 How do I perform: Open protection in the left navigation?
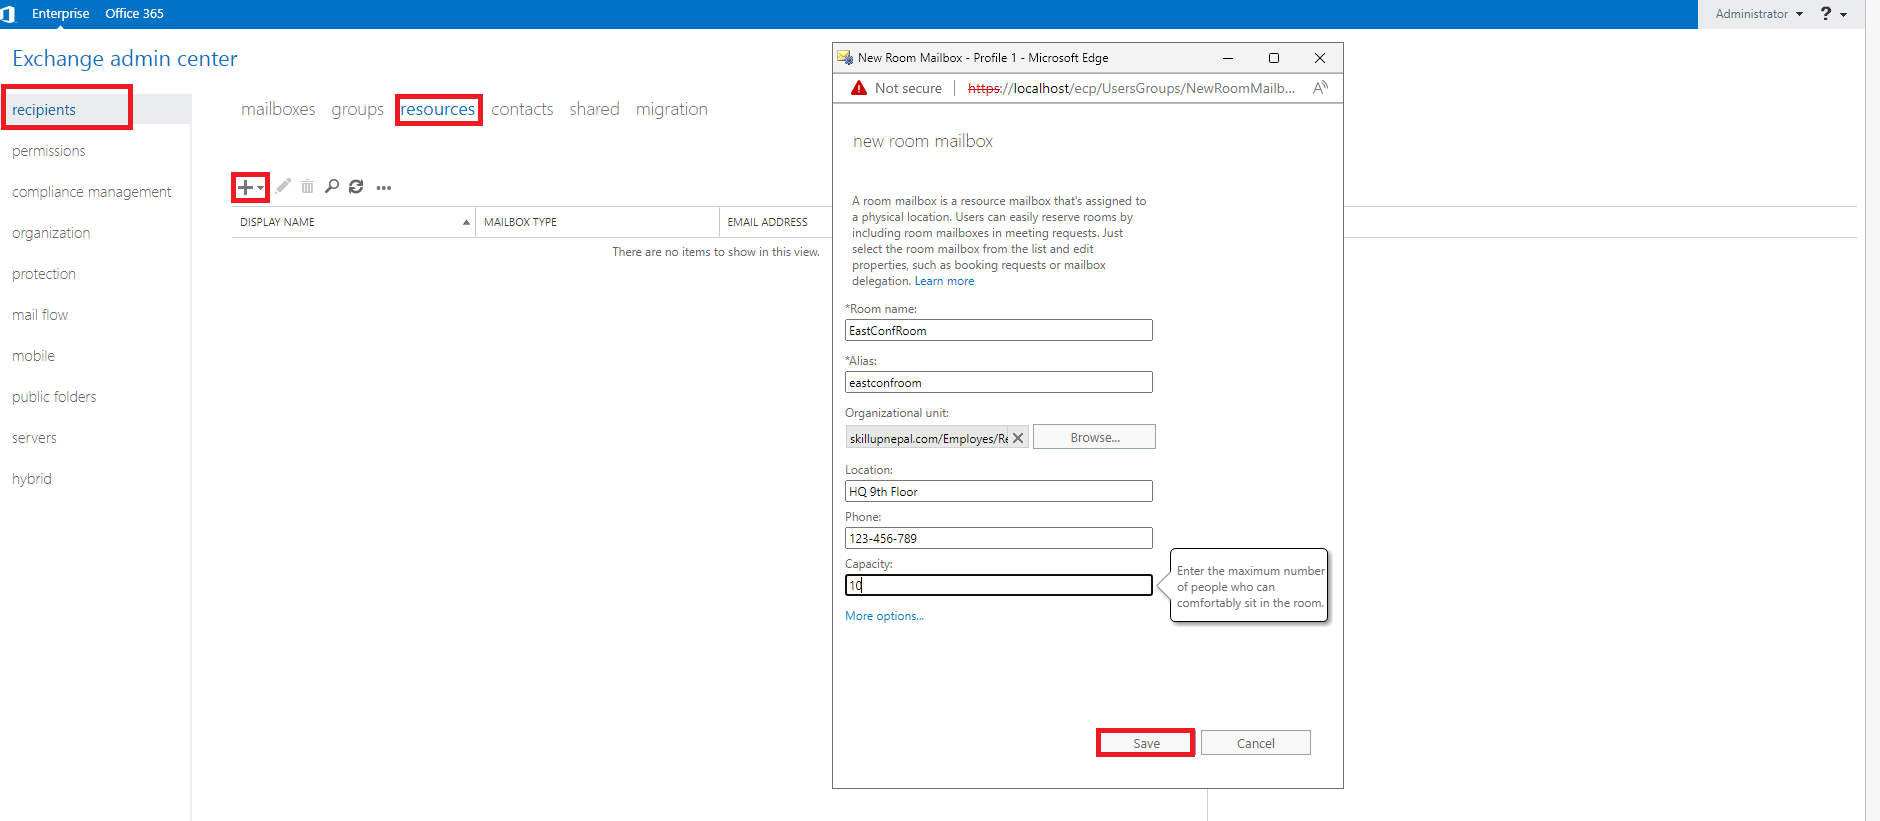(44, 274)
